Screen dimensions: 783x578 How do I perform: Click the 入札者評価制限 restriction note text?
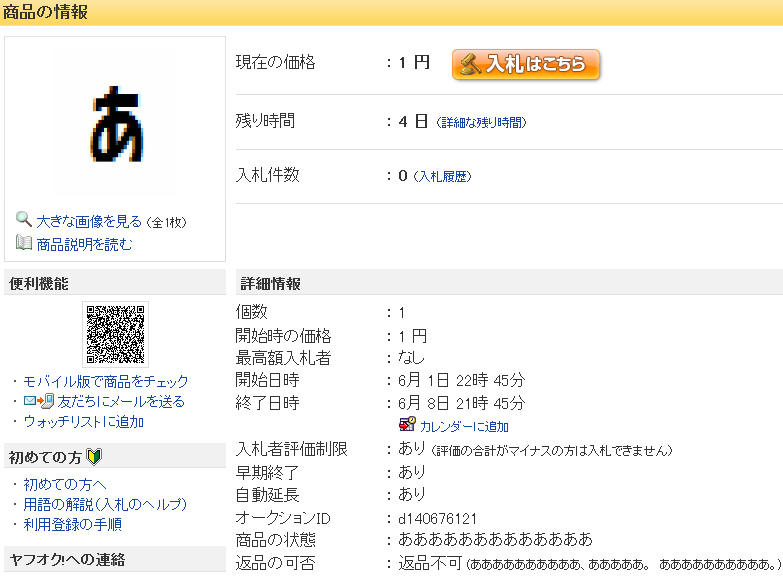(552, 451)
